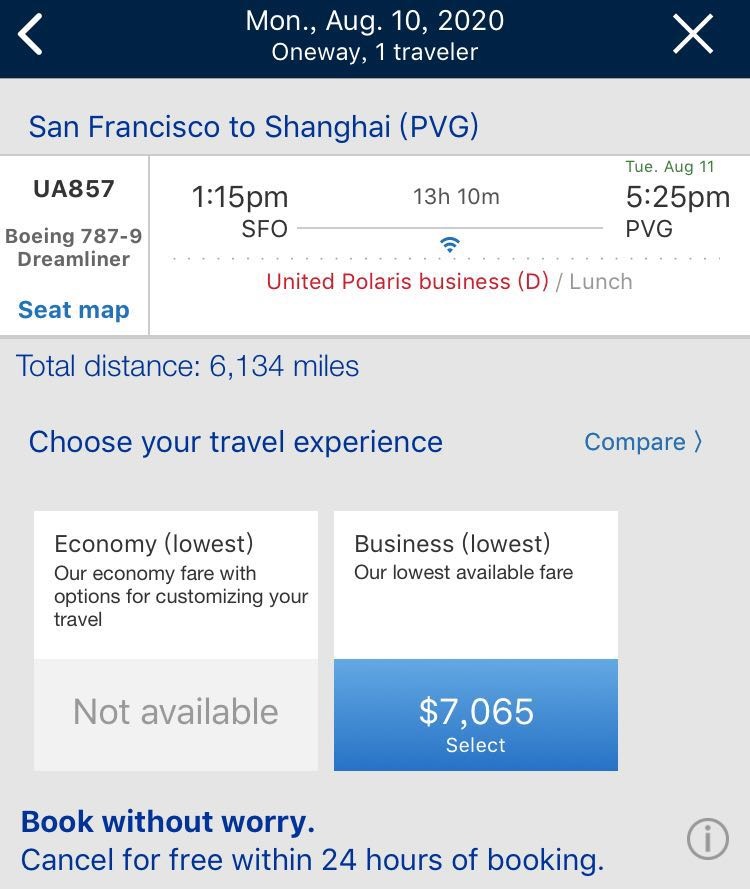The height and width of the screenshot is (889, 750).
Task: Open the info icon beside Book without worry
Action: pyautogui.click(x=708, y=840)
